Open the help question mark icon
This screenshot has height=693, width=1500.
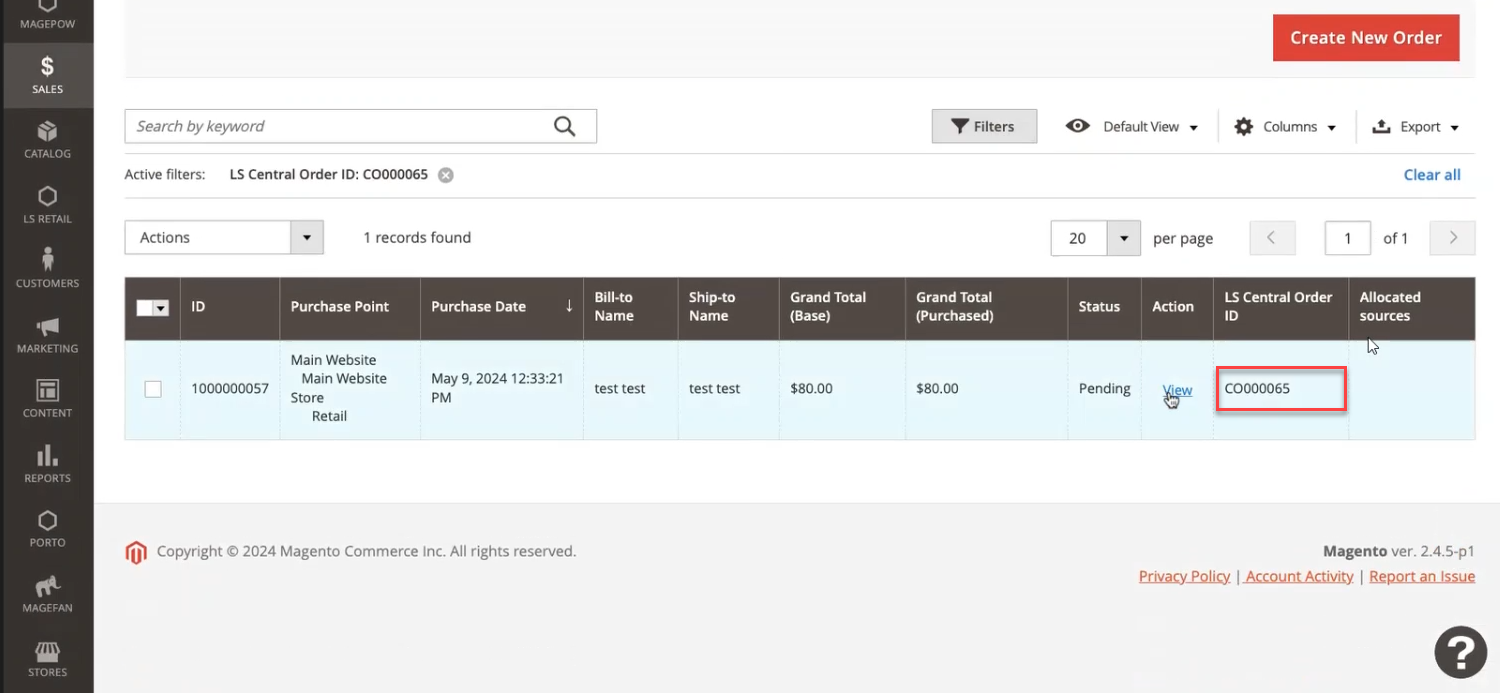point(1460,652)
